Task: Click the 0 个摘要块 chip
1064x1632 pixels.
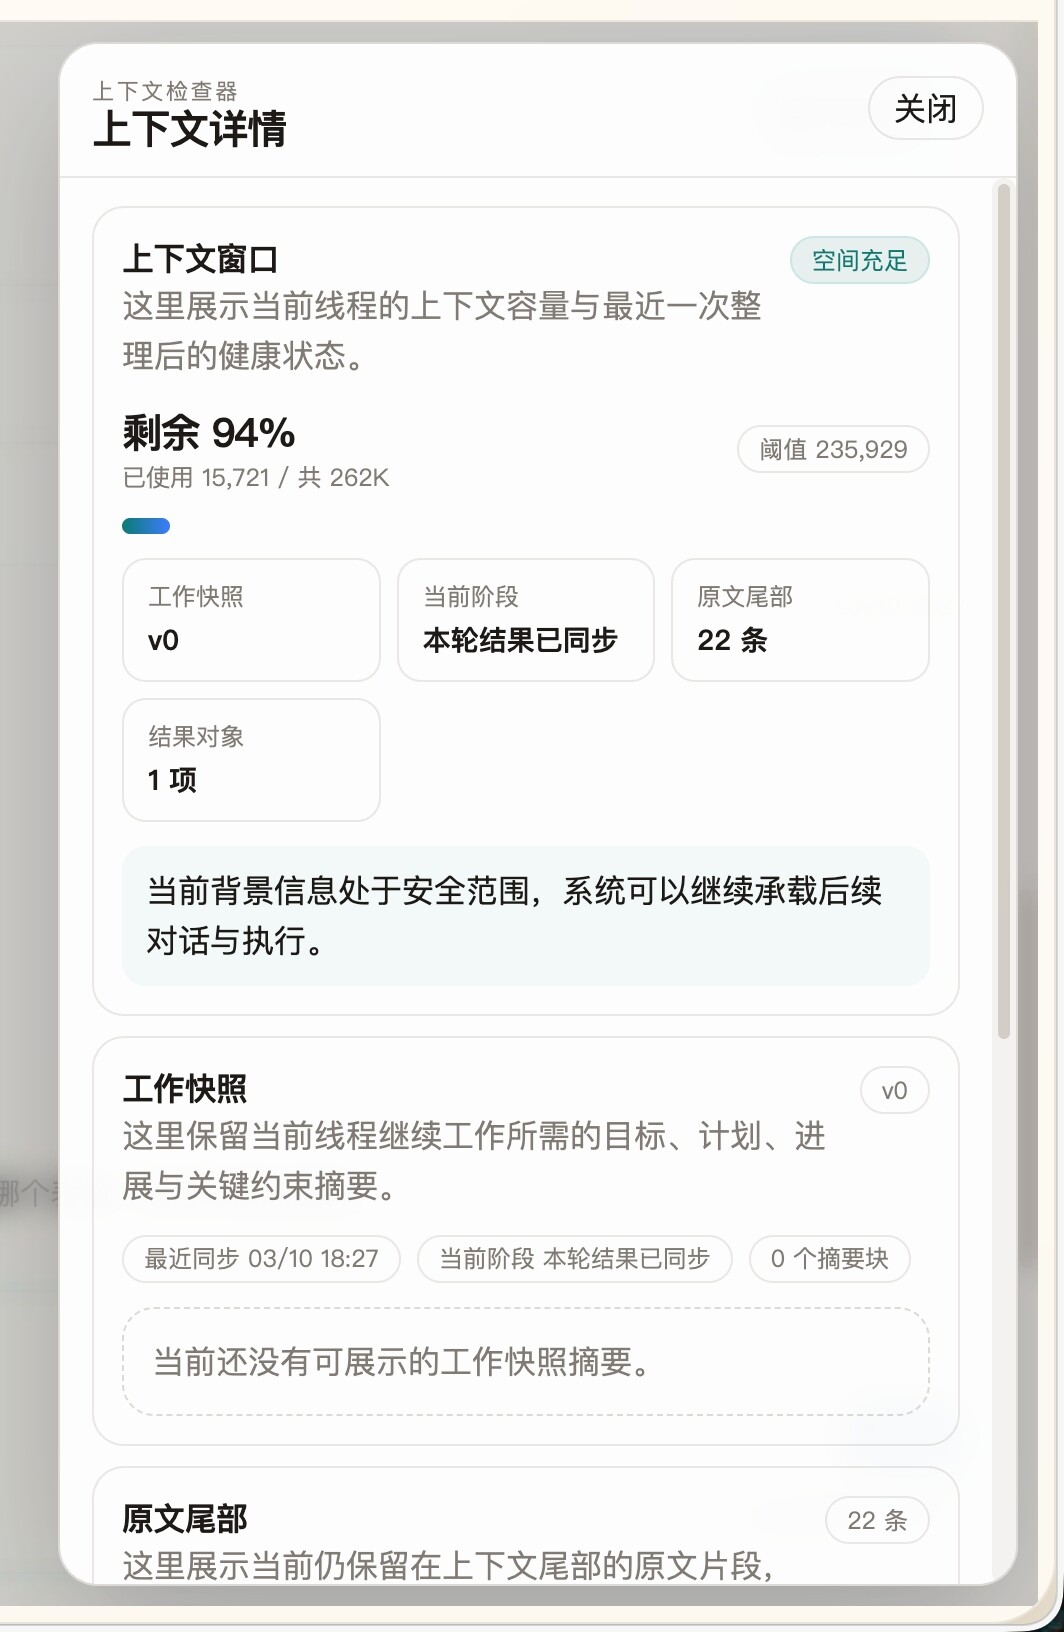Action: 829,1259
